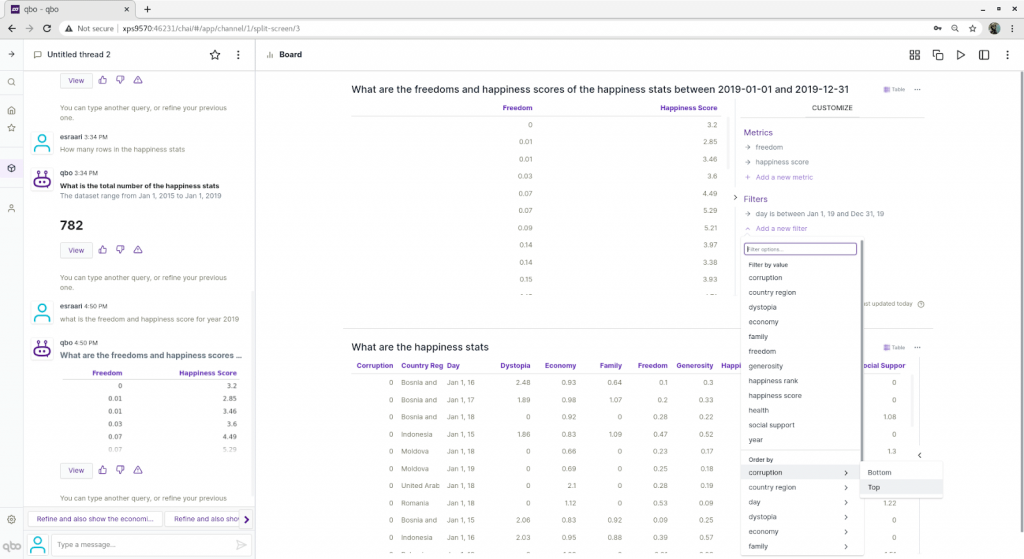Open settings gear in left sidebar
The height and width of the screenshot is (559, 1024).
point(11,519)
